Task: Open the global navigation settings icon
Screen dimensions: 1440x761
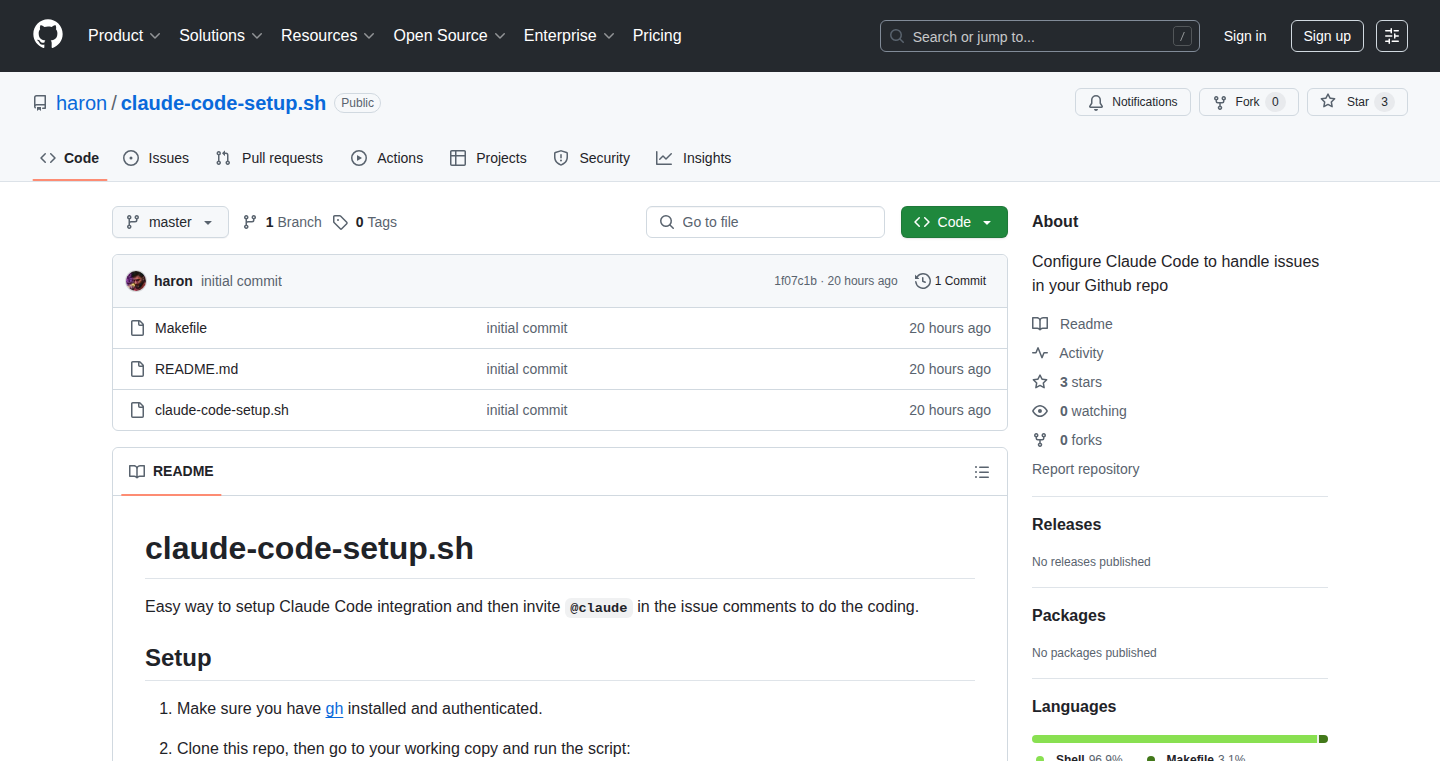Action: pos(1392,36)
